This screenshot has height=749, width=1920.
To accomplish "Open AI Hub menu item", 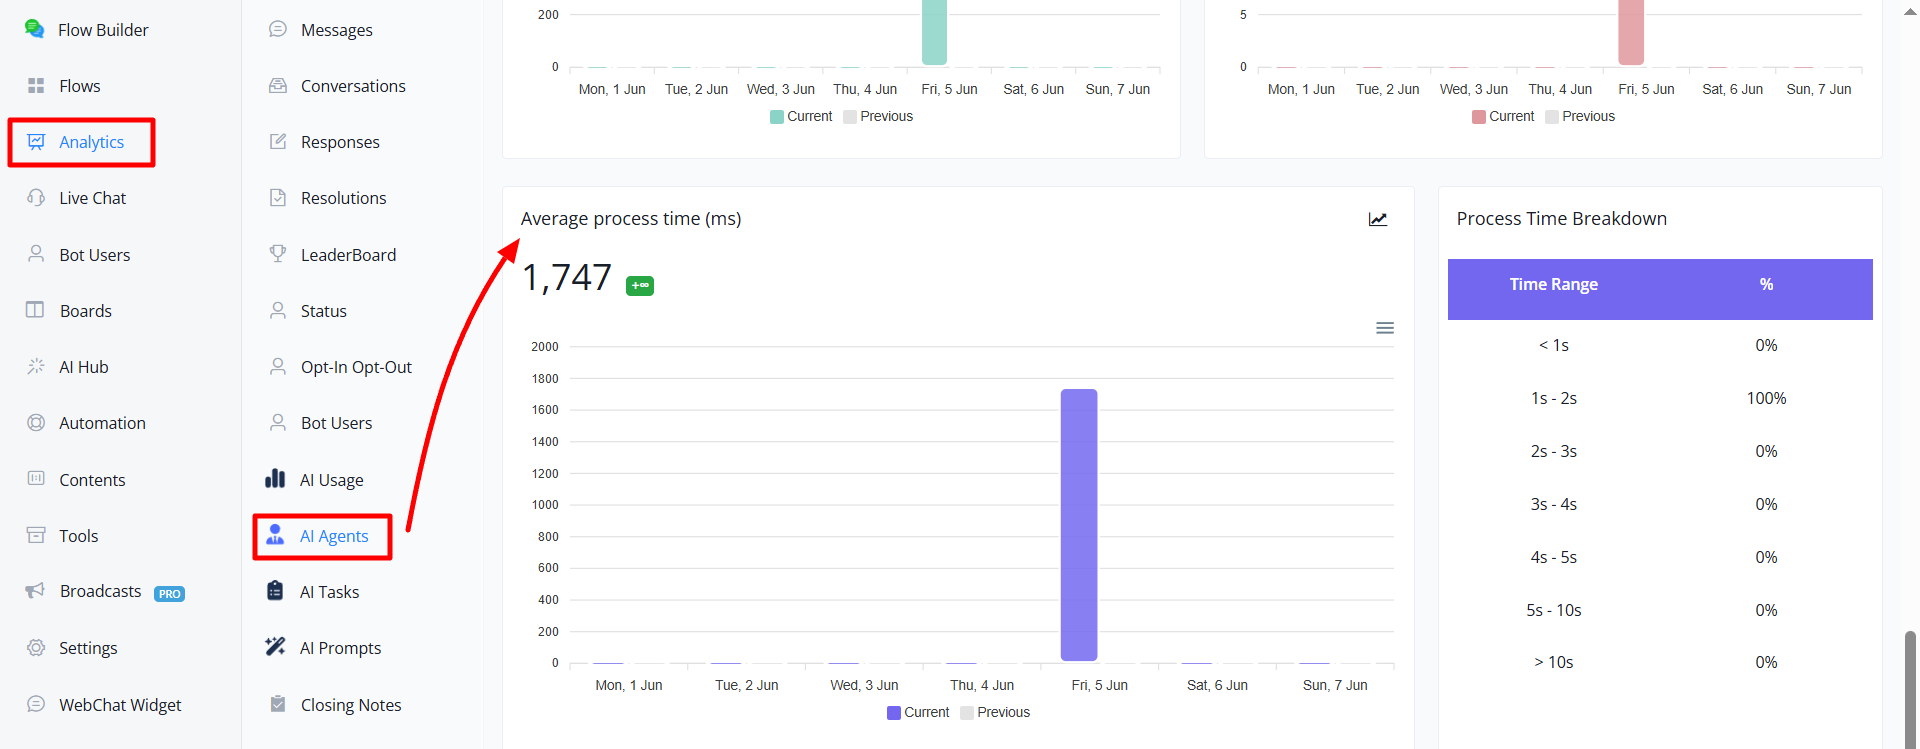I will 84,367.
